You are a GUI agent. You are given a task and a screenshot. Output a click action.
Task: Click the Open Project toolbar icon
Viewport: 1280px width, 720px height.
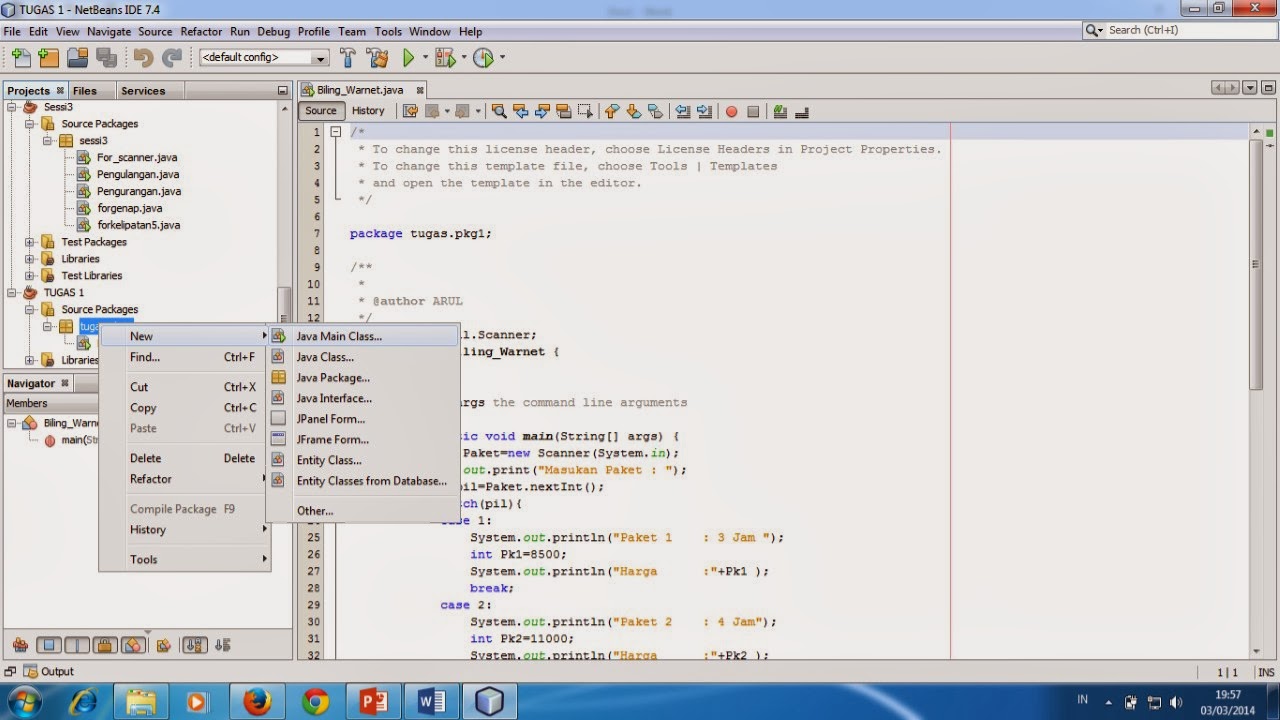77,58
